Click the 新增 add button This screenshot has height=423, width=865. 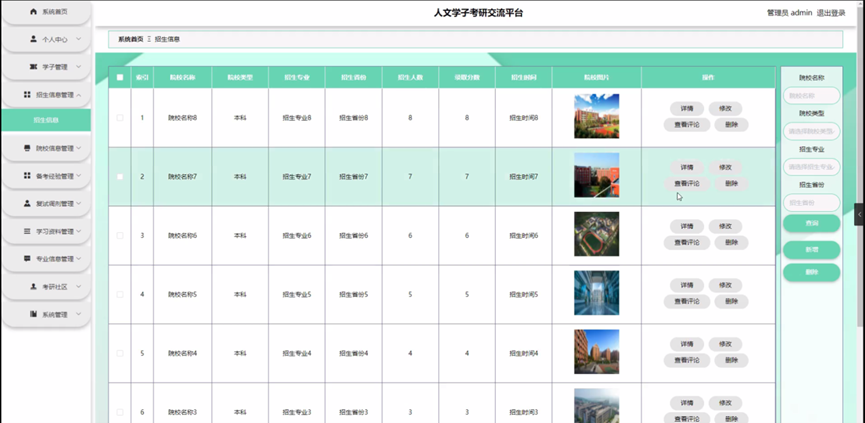[811, 250]
